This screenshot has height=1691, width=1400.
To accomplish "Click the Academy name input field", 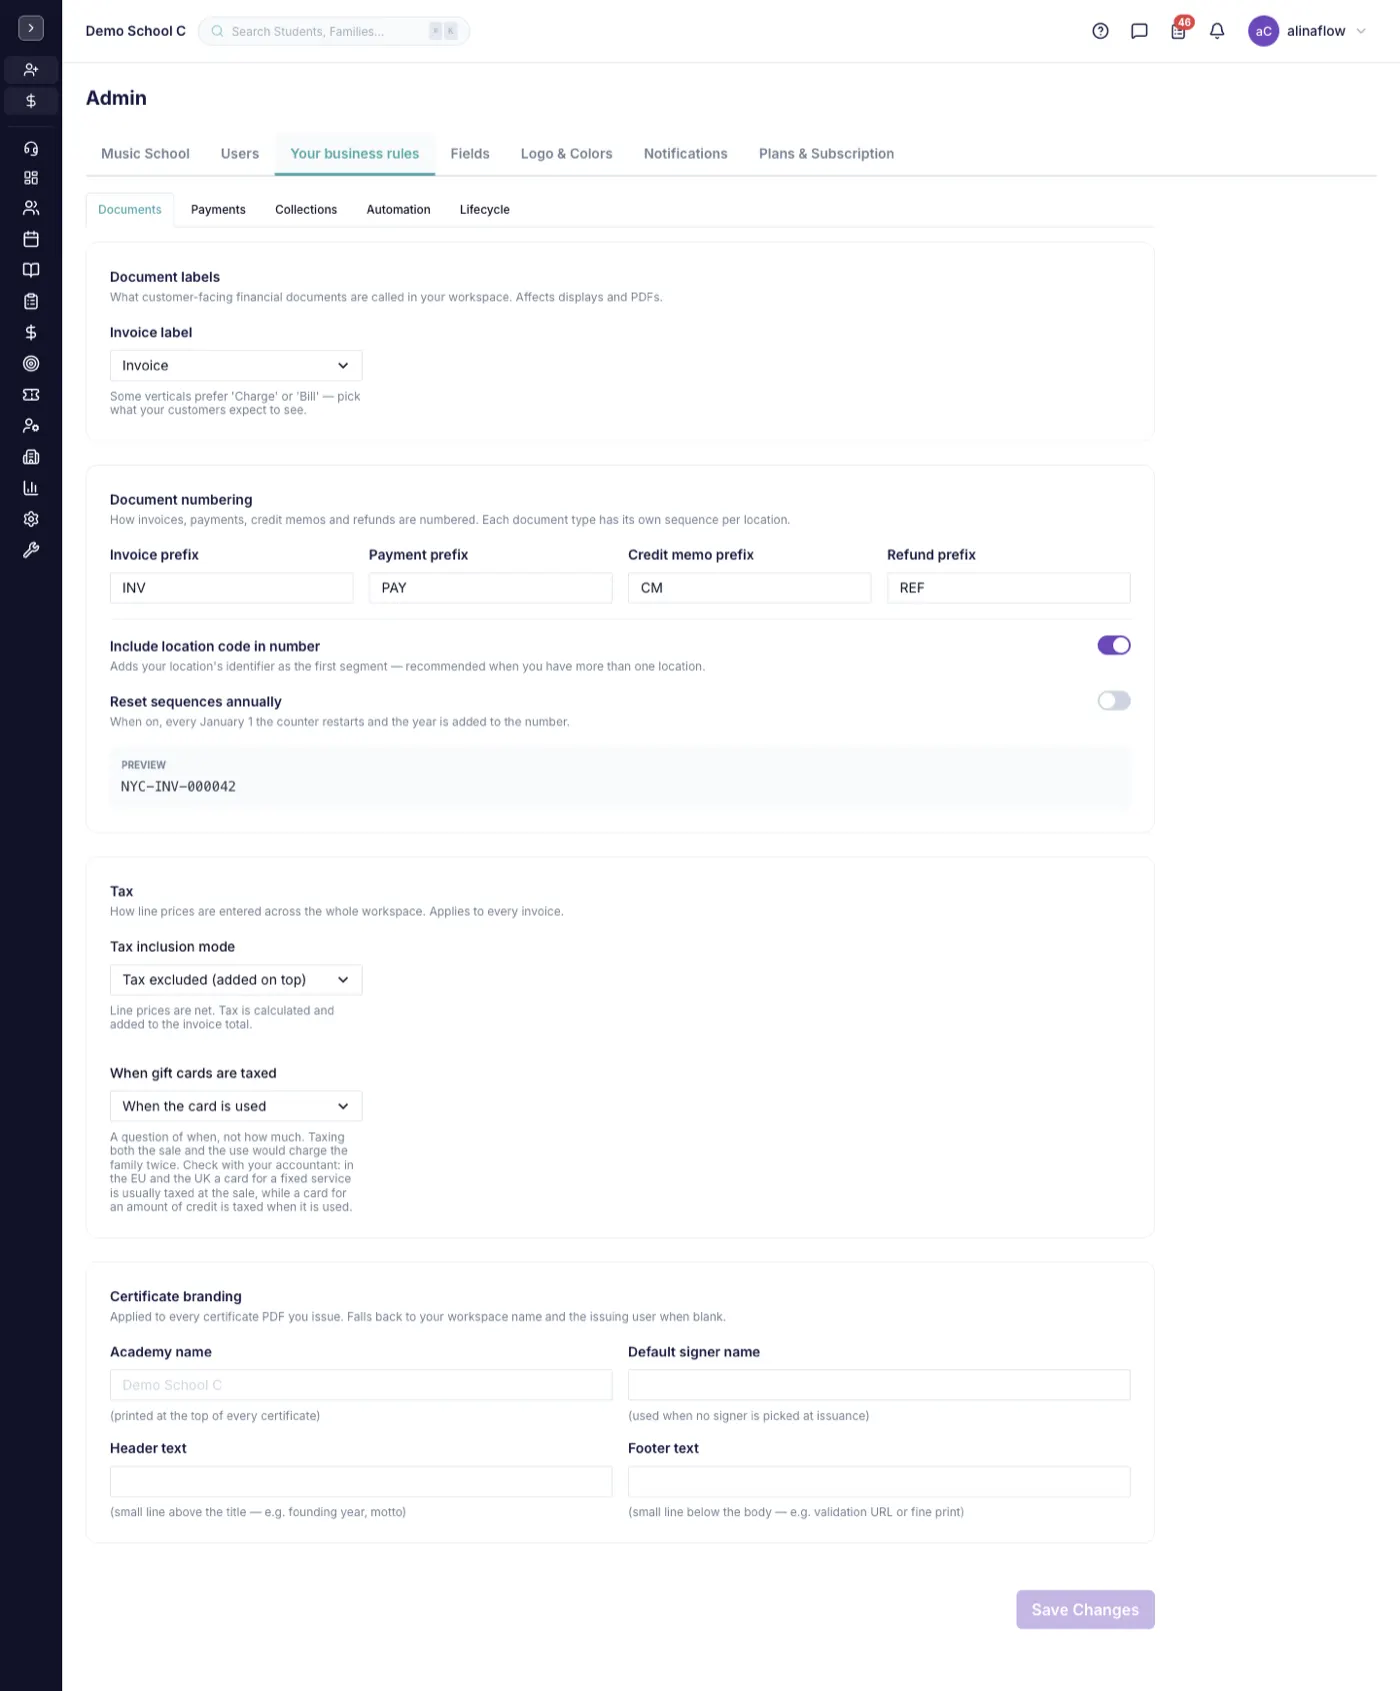I will tap(361, 1385).
